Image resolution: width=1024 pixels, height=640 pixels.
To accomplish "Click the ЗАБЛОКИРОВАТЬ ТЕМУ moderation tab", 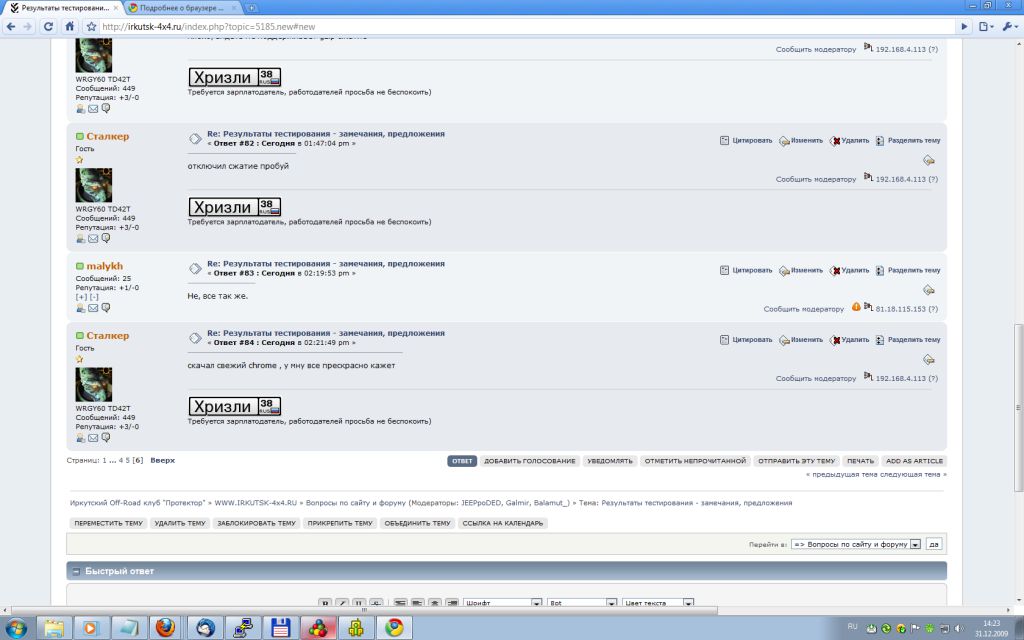I will tap(256, 523).
